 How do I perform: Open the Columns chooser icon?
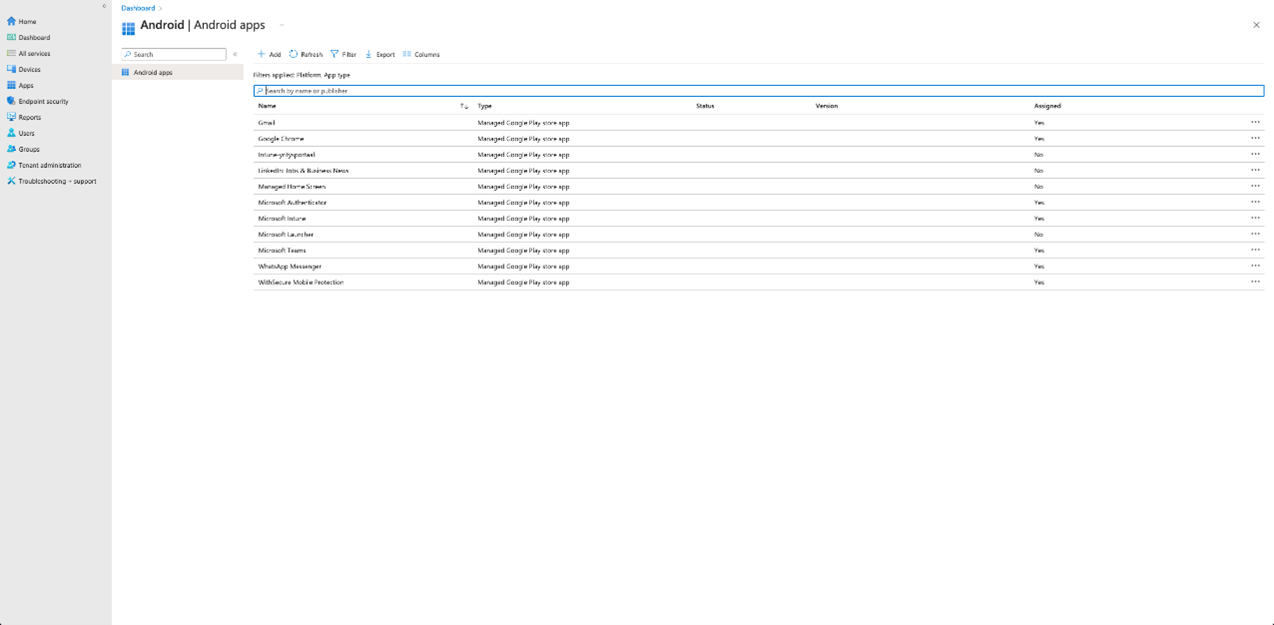407,54
